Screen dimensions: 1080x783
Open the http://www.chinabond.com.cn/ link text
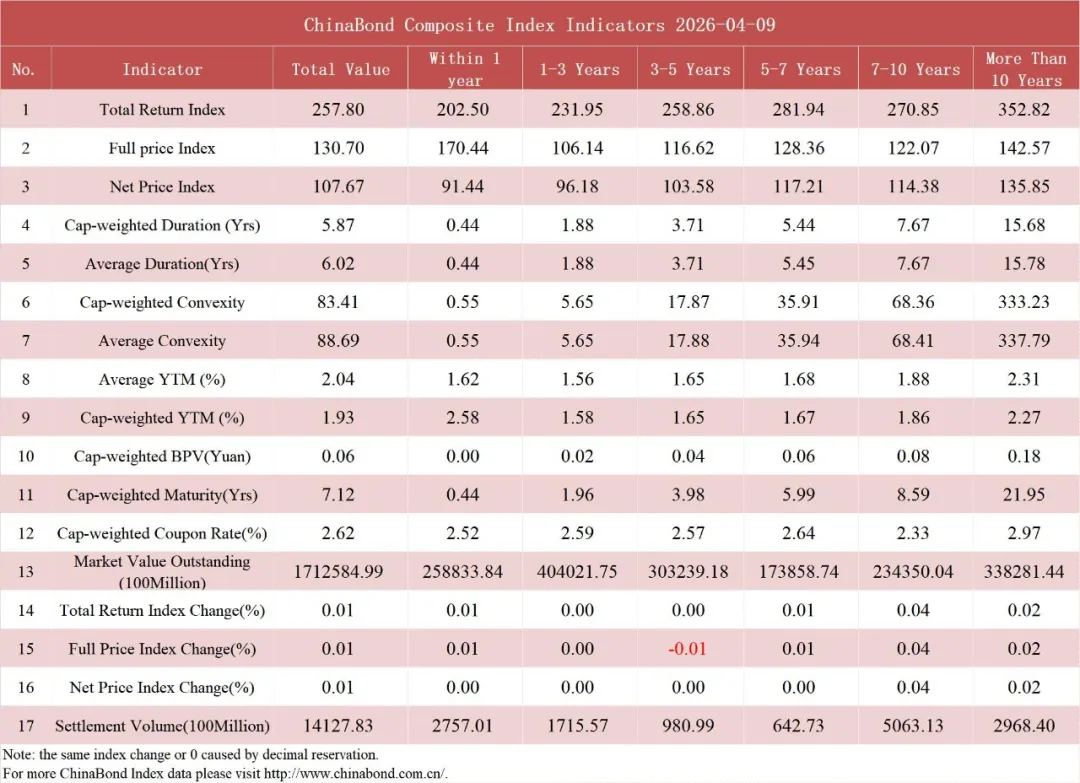[x=355, y=773]
